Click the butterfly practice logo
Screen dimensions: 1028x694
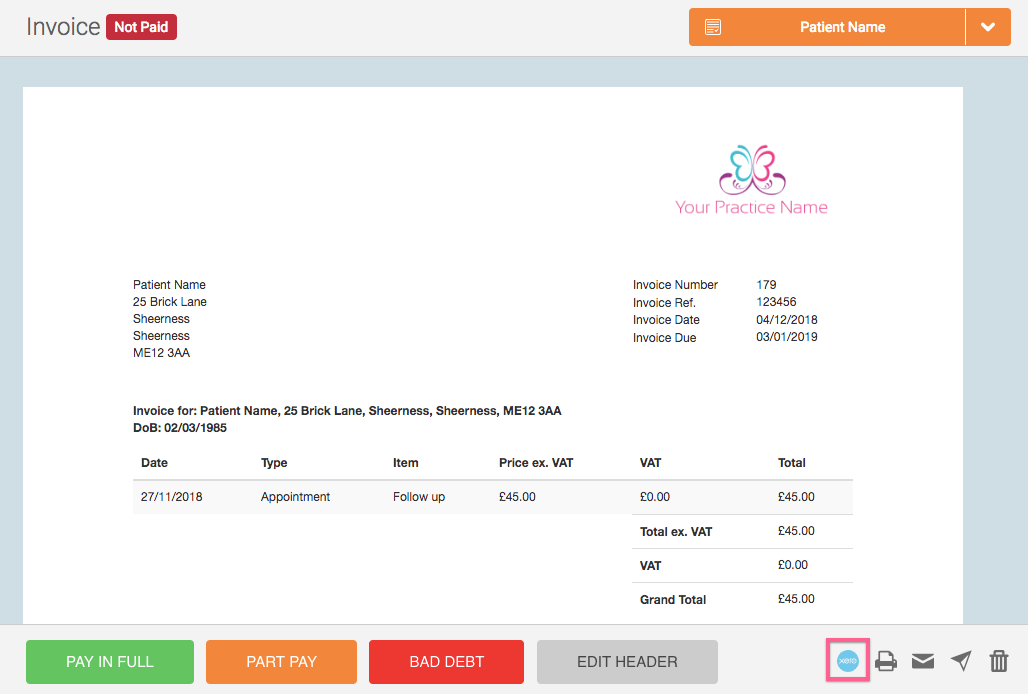pyautogui.click(x=752, y=170)
